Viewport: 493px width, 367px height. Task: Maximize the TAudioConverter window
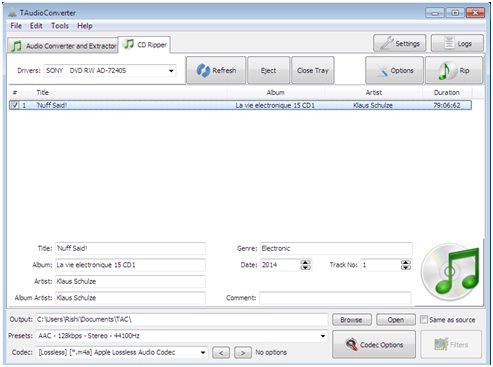455,13
